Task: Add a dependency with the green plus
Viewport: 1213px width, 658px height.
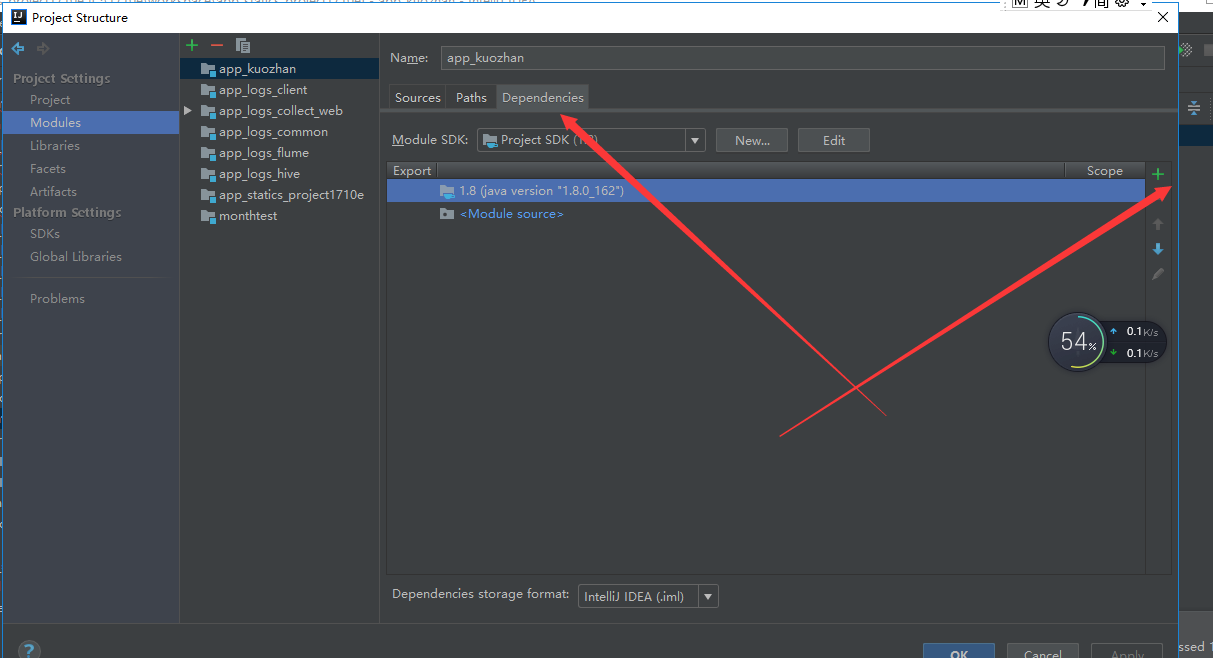Action: [x=1158, y=174]
